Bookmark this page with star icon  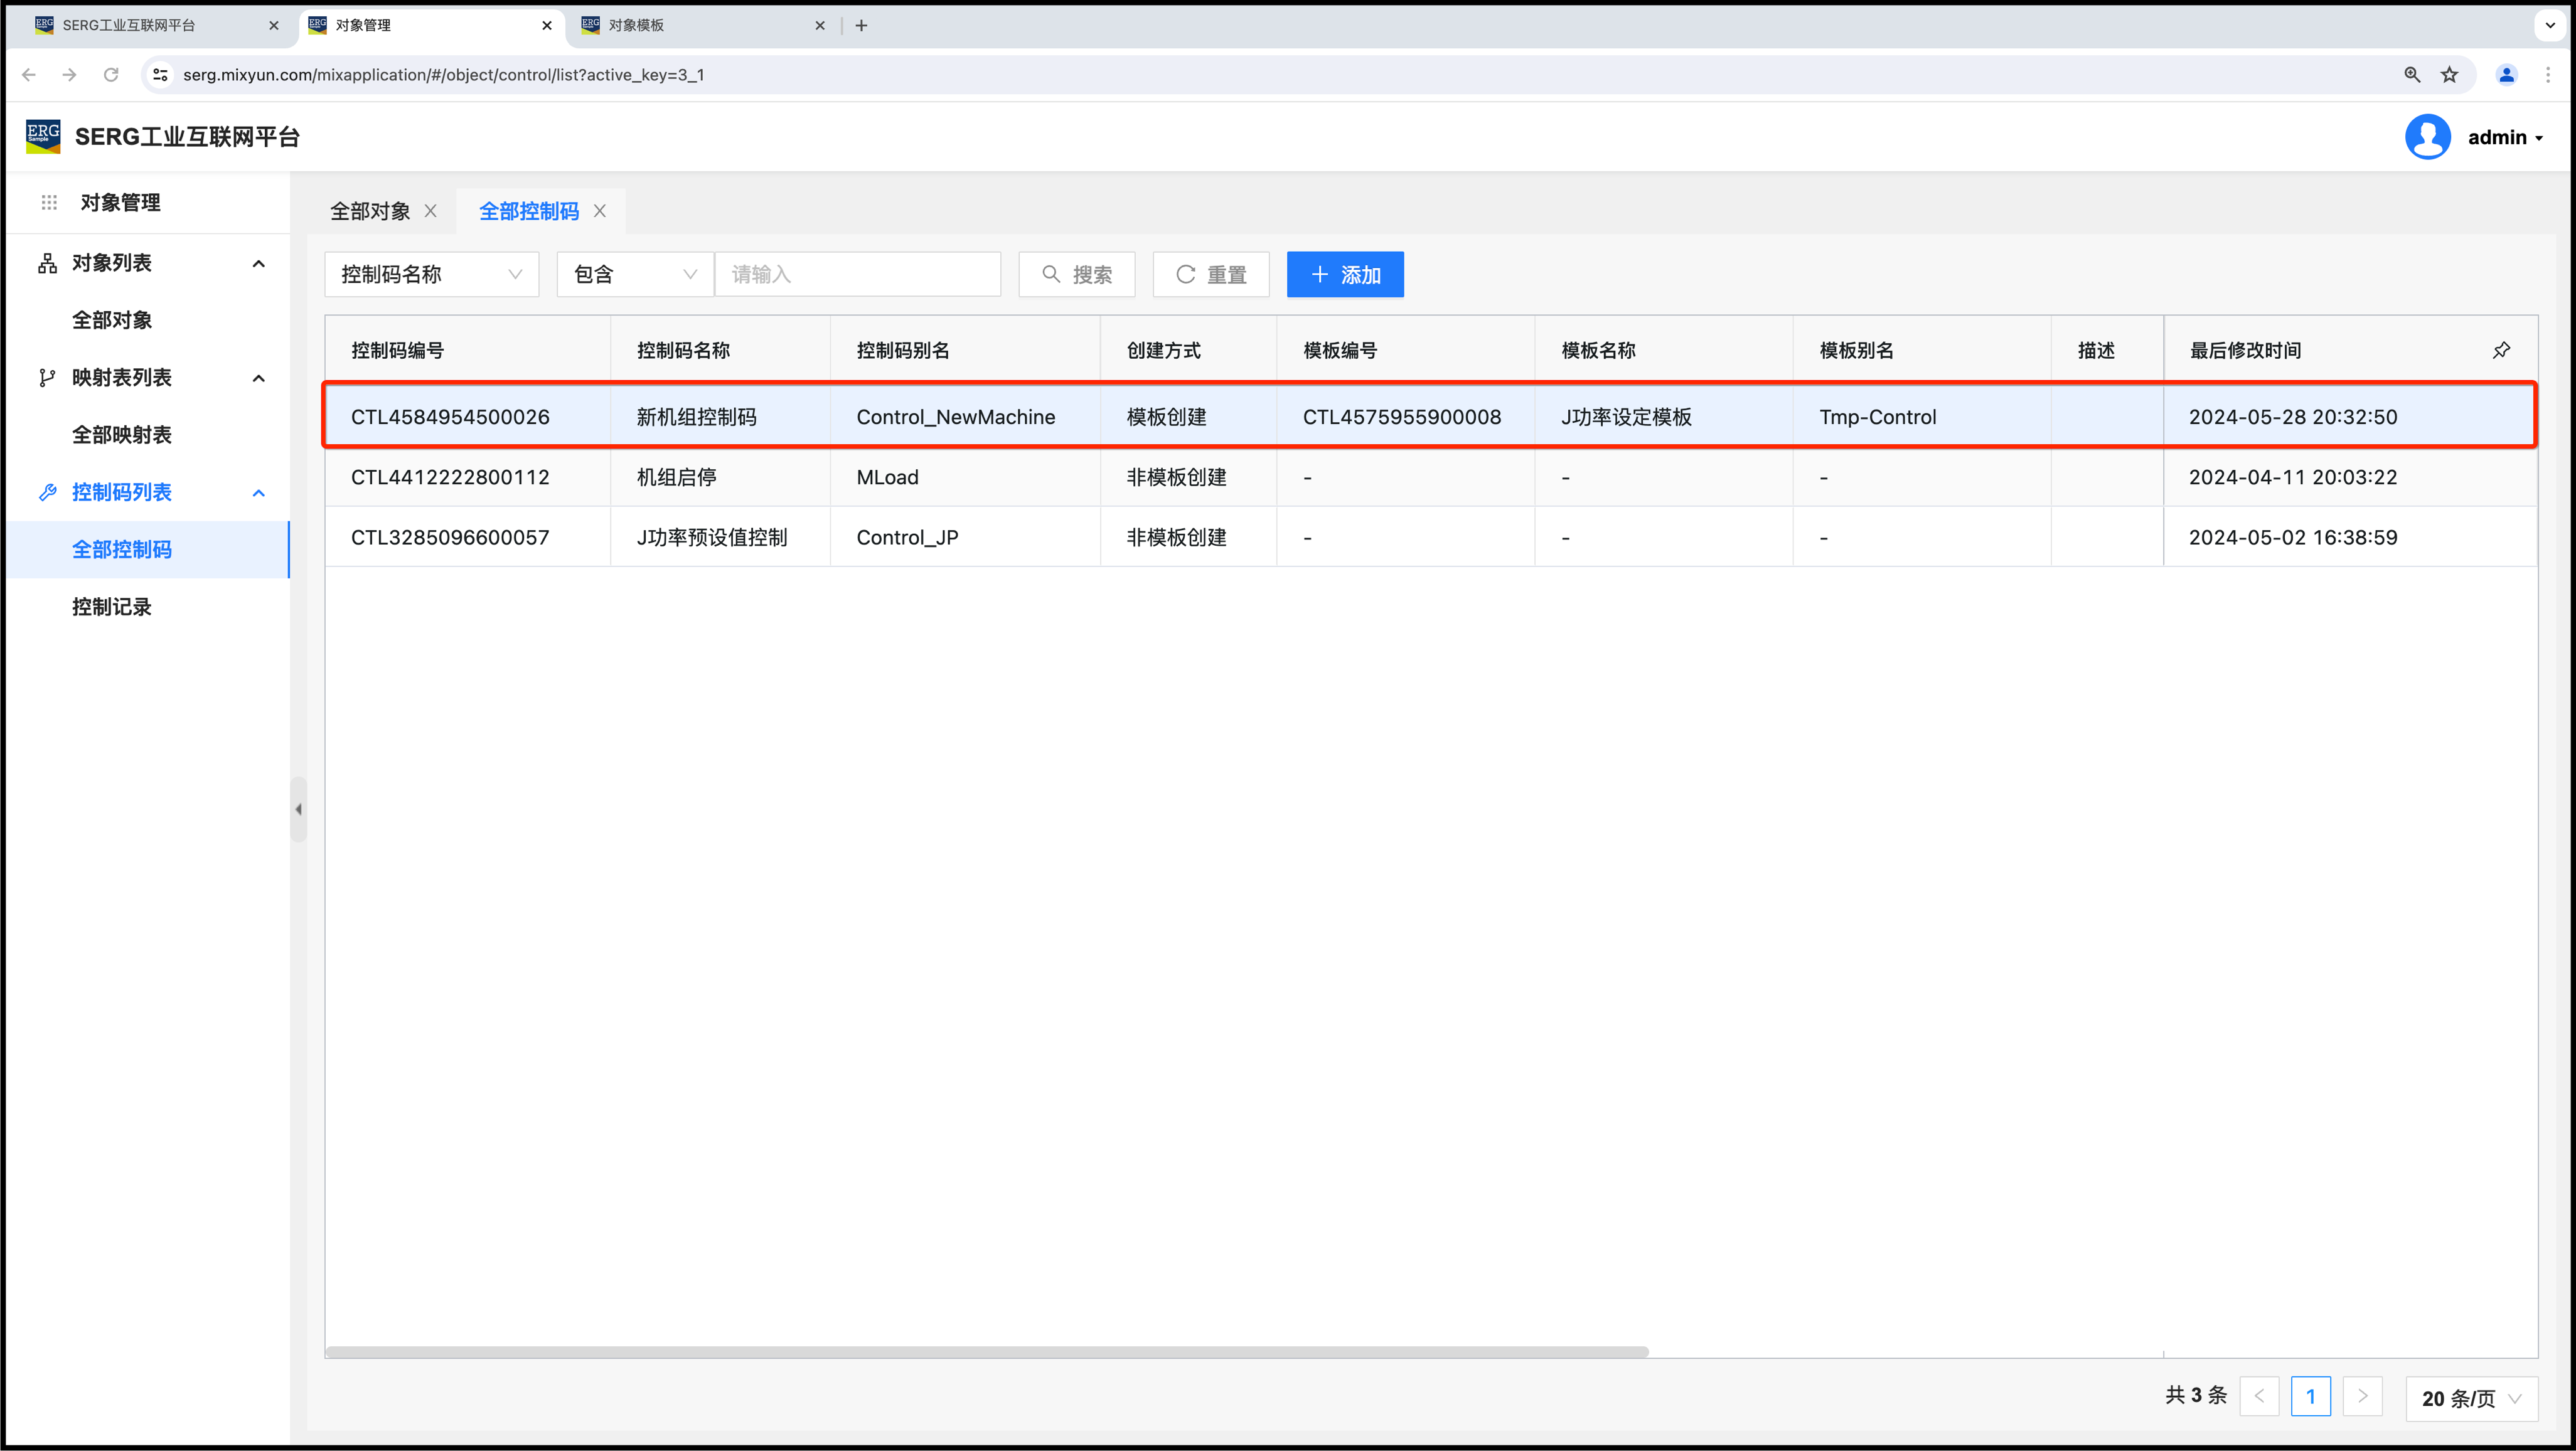[2449, 75]
